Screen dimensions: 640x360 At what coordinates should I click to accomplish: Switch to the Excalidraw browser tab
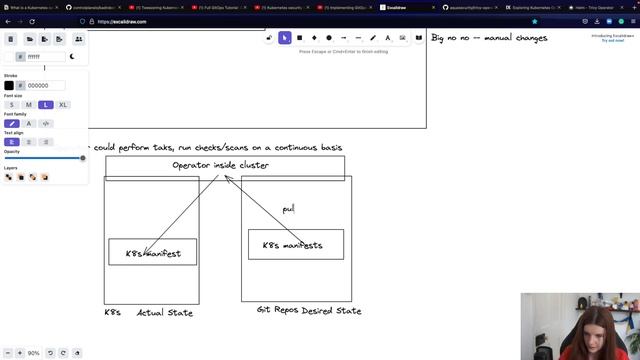coord(408,7)
